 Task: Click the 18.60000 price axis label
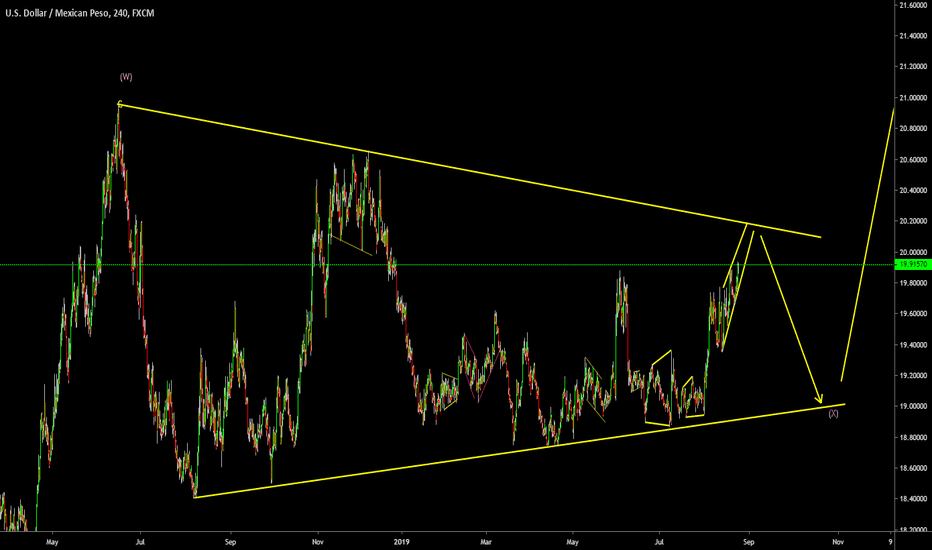(x=913, y=469)
